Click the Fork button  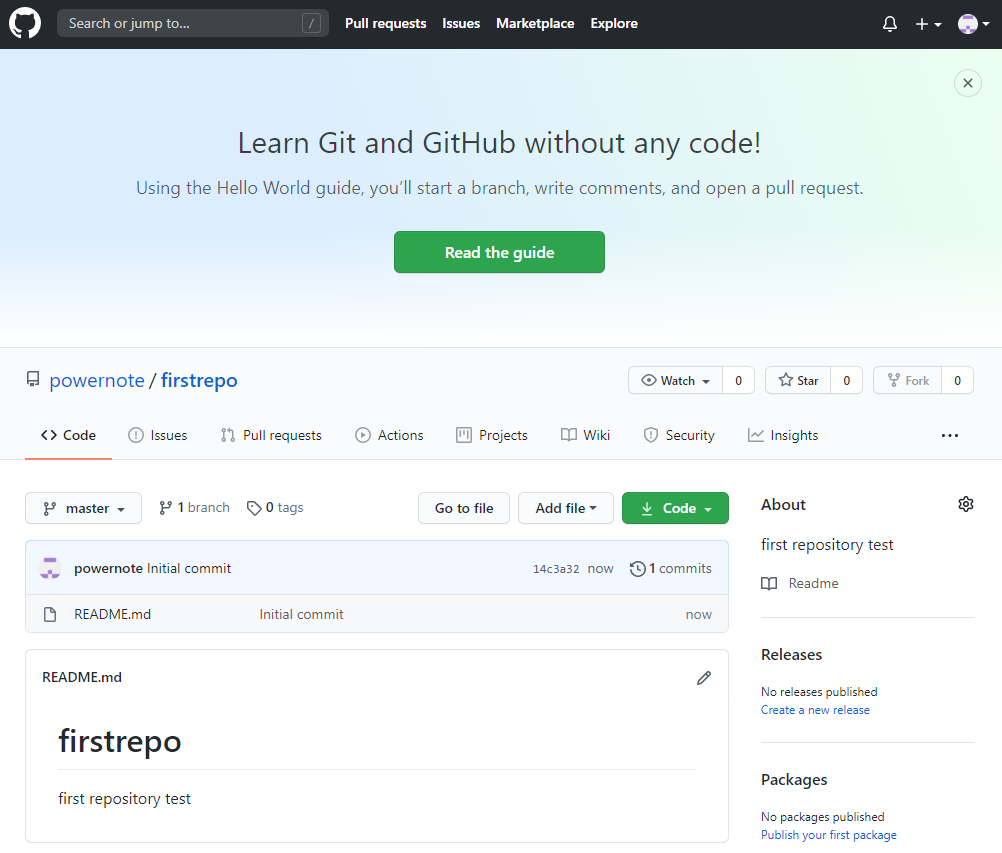(907, 380)
